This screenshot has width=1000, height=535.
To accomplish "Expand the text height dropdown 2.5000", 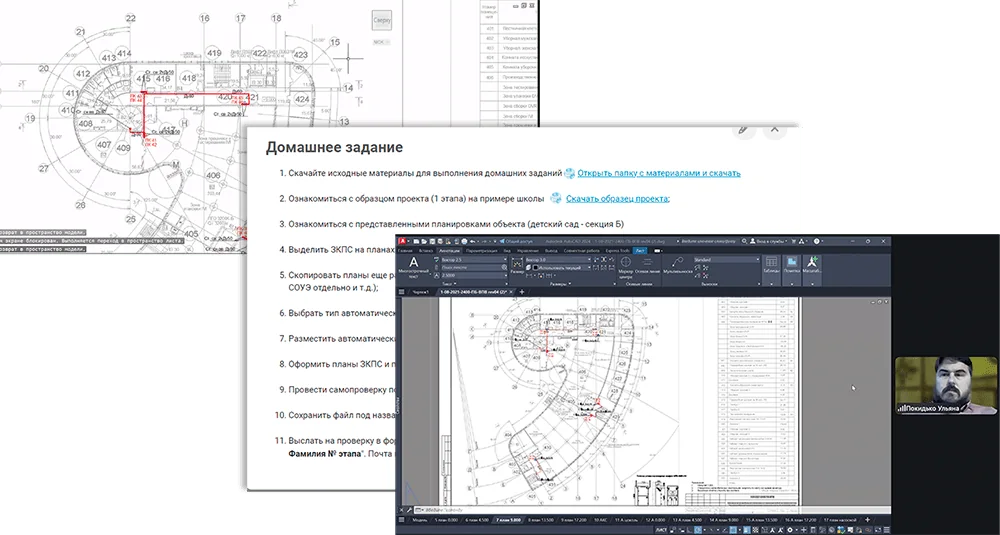I will click(x=506, y=275).
